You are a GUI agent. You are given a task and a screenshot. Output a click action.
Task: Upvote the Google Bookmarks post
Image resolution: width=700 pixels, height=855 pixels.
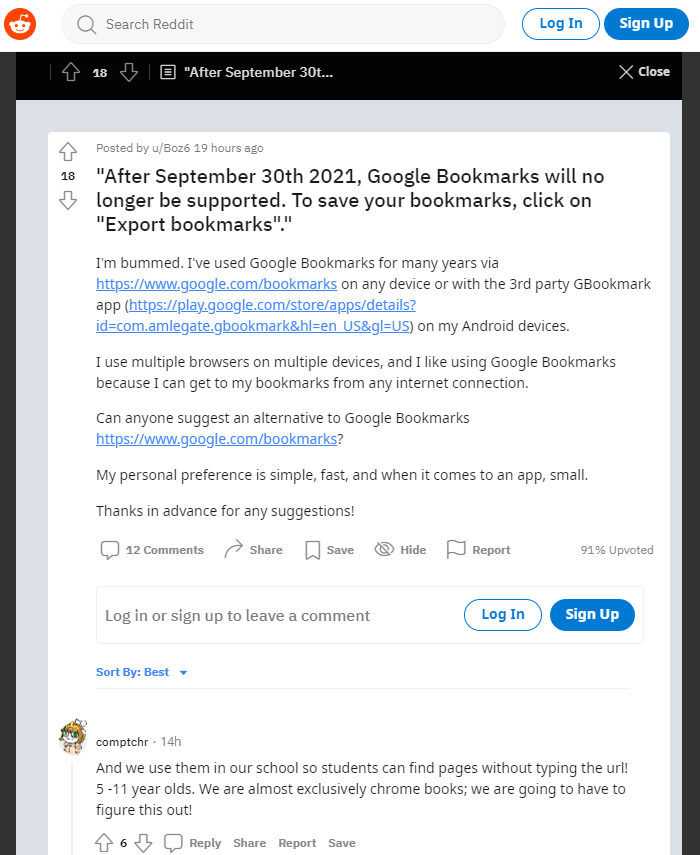click(x=68, y=152)
